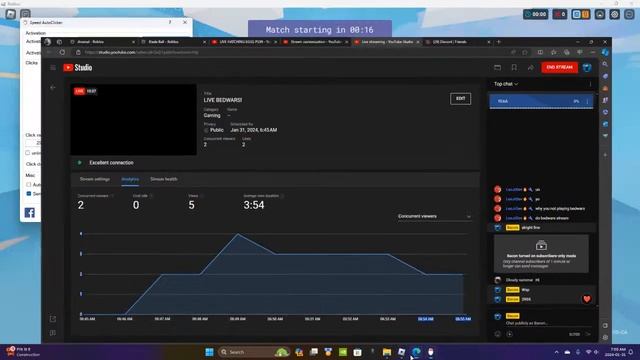640x360 pixels.
Task: Open the Top chat dropdown
Action: click(x=506, y=84)
